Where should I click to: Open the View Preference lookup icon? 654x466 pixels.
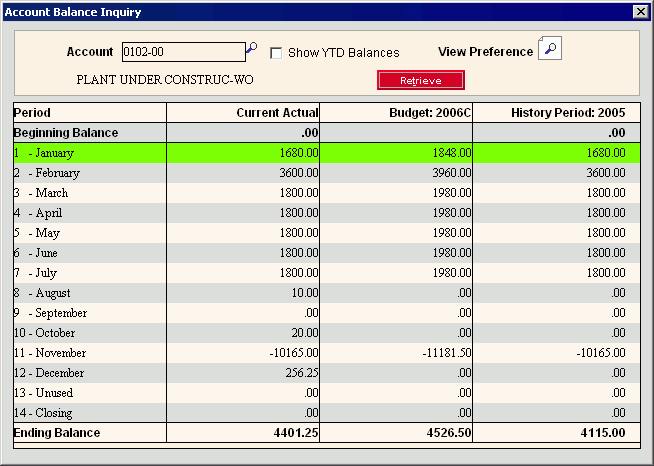[x=550, y=49]
